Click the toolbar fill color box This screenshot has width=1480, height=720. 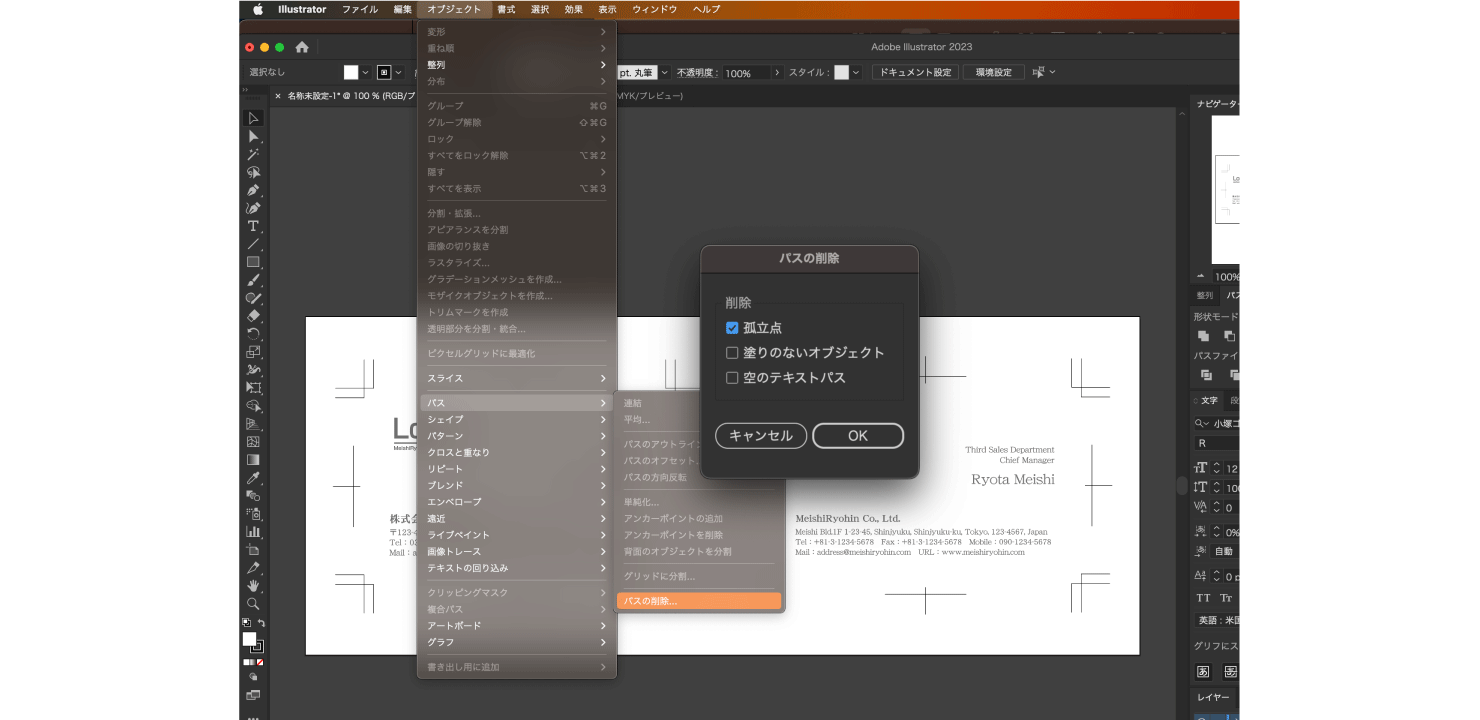pos(249,639)
